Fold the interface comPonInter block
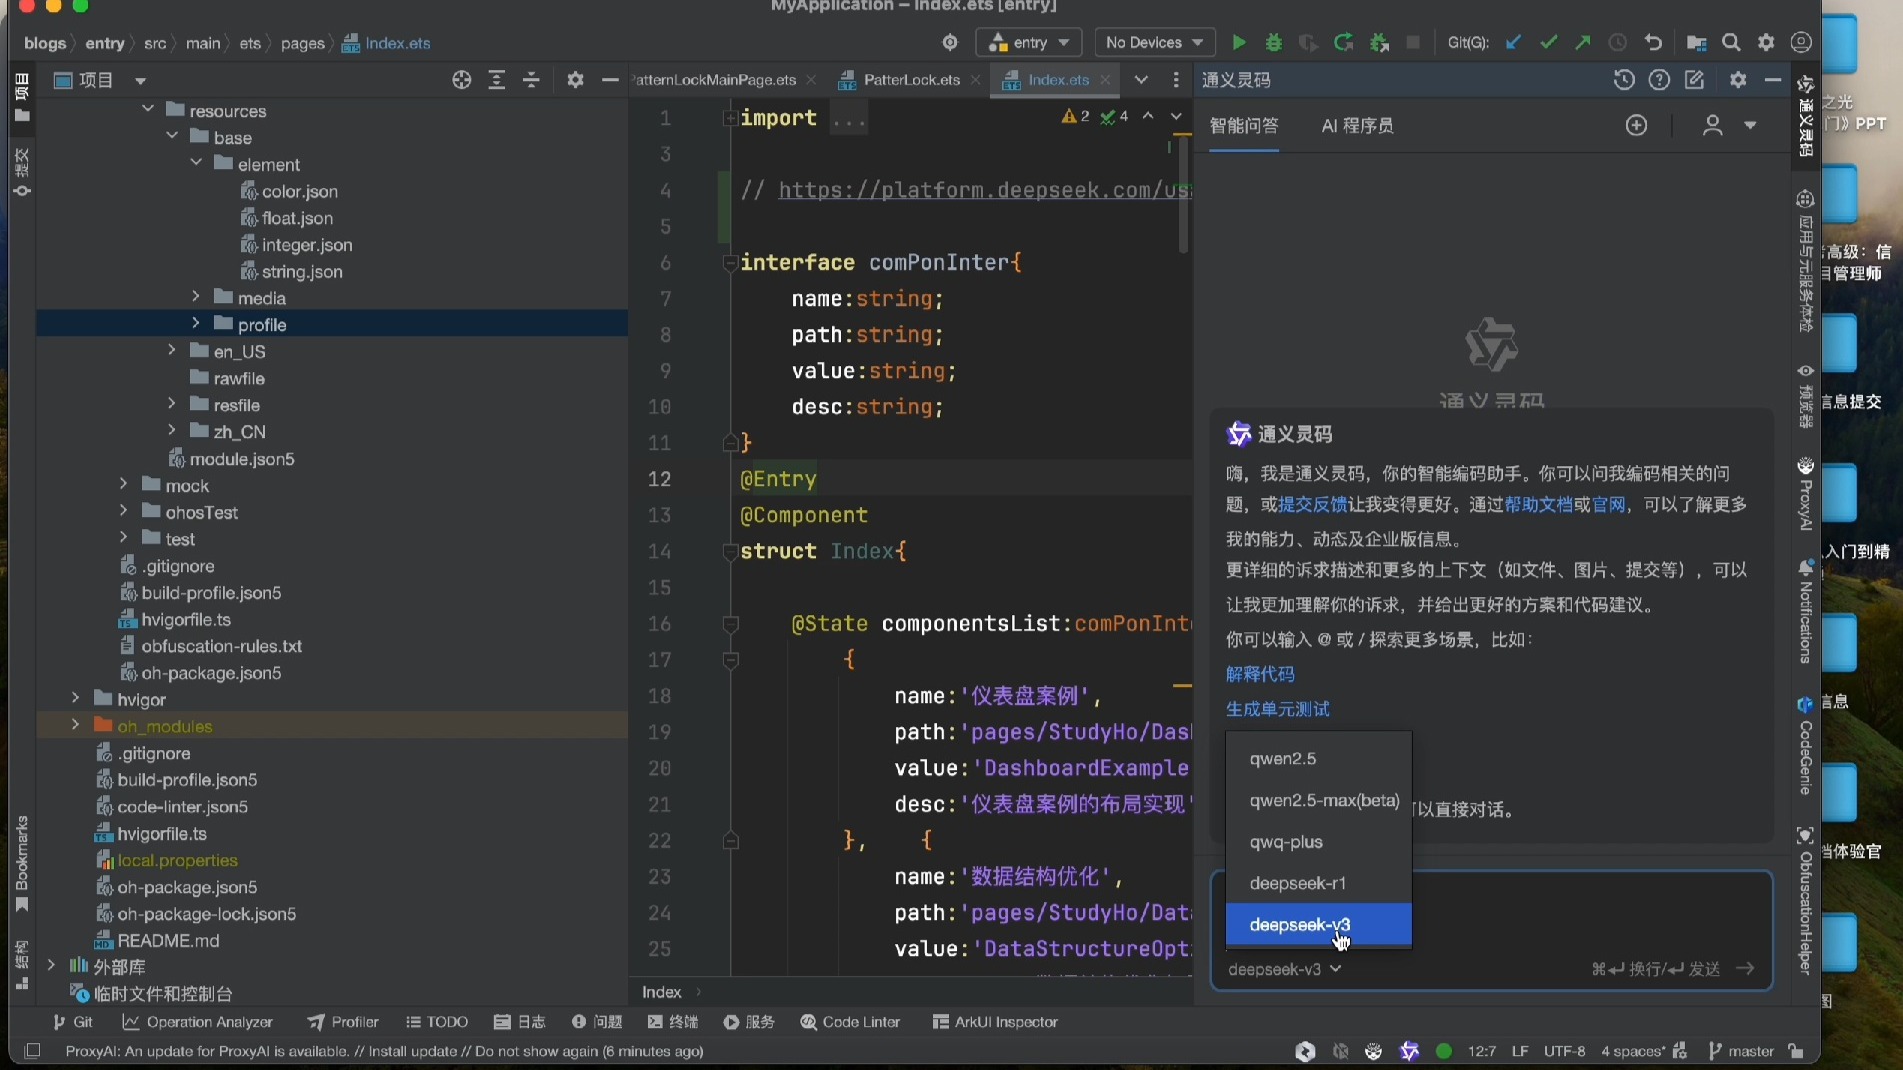Viewport: 1903px width, 1070px height. click(731, 263)
